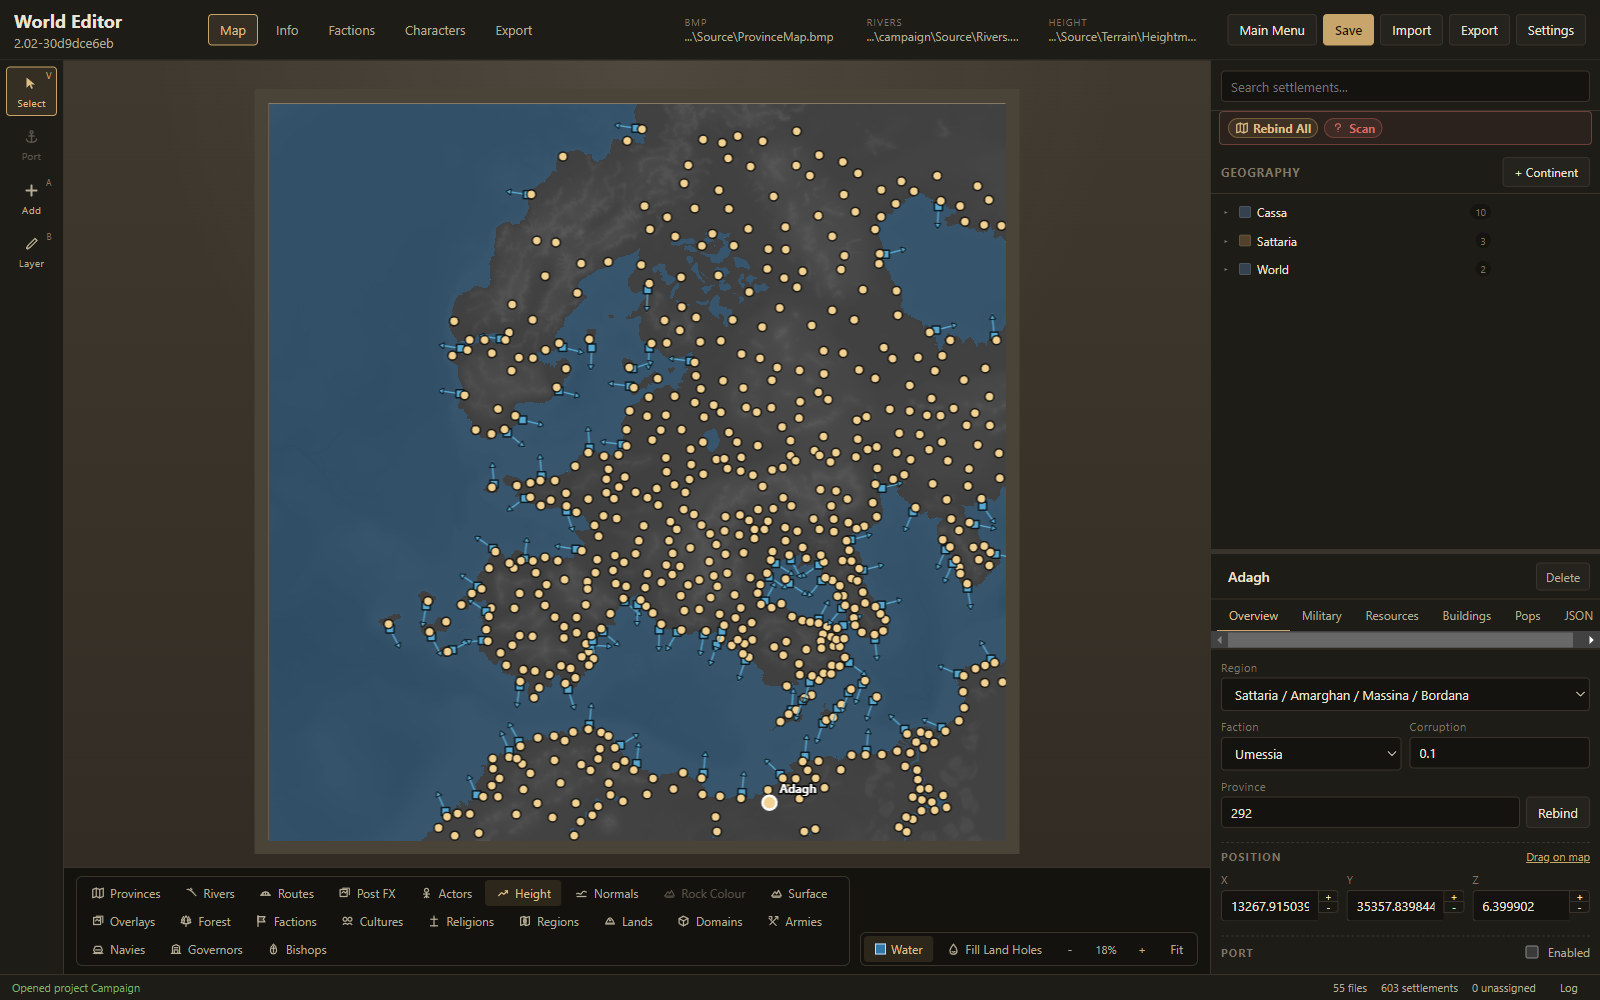Decrement the Z position stepper

click(1580, 909)
